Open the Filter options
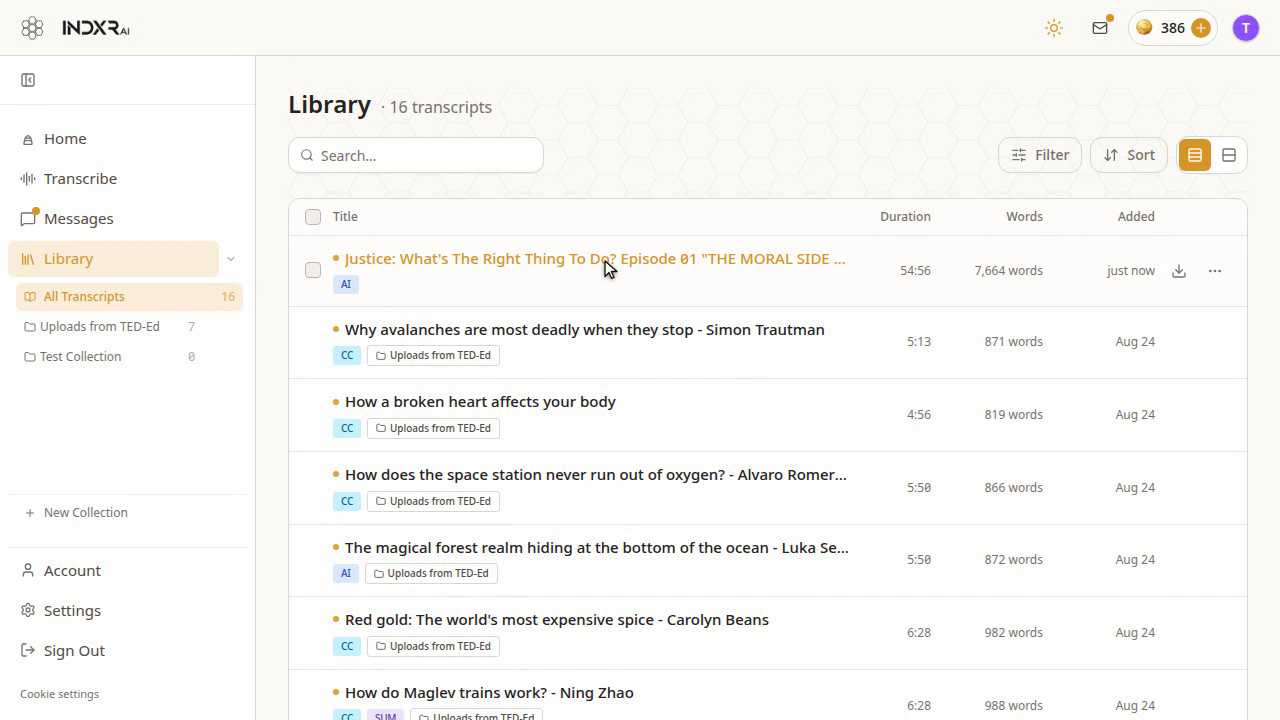This screenshot has height=720, width=1280. (1040, 155)
